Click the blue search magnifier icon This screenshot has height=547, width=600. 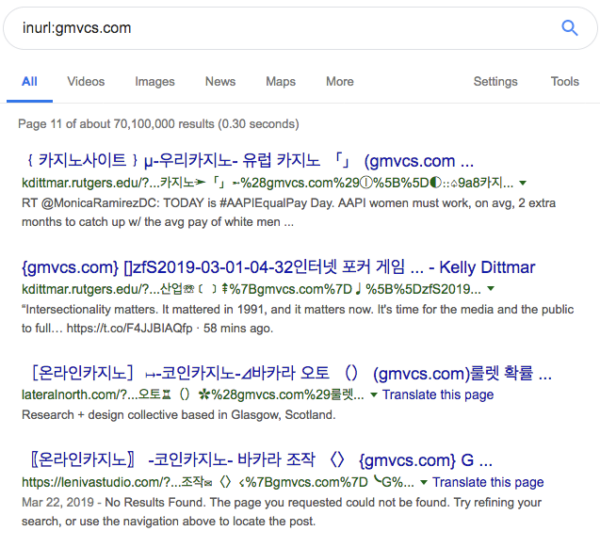pos(569,28)
